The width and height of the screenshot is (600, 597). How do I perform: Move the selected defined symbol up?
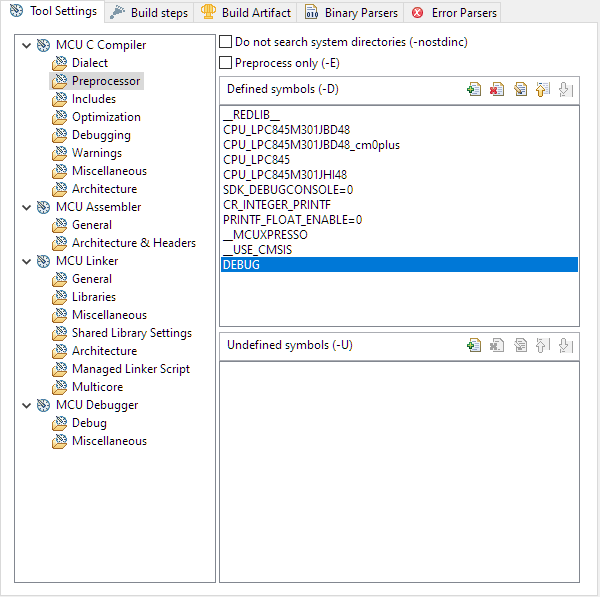point(543,90)
